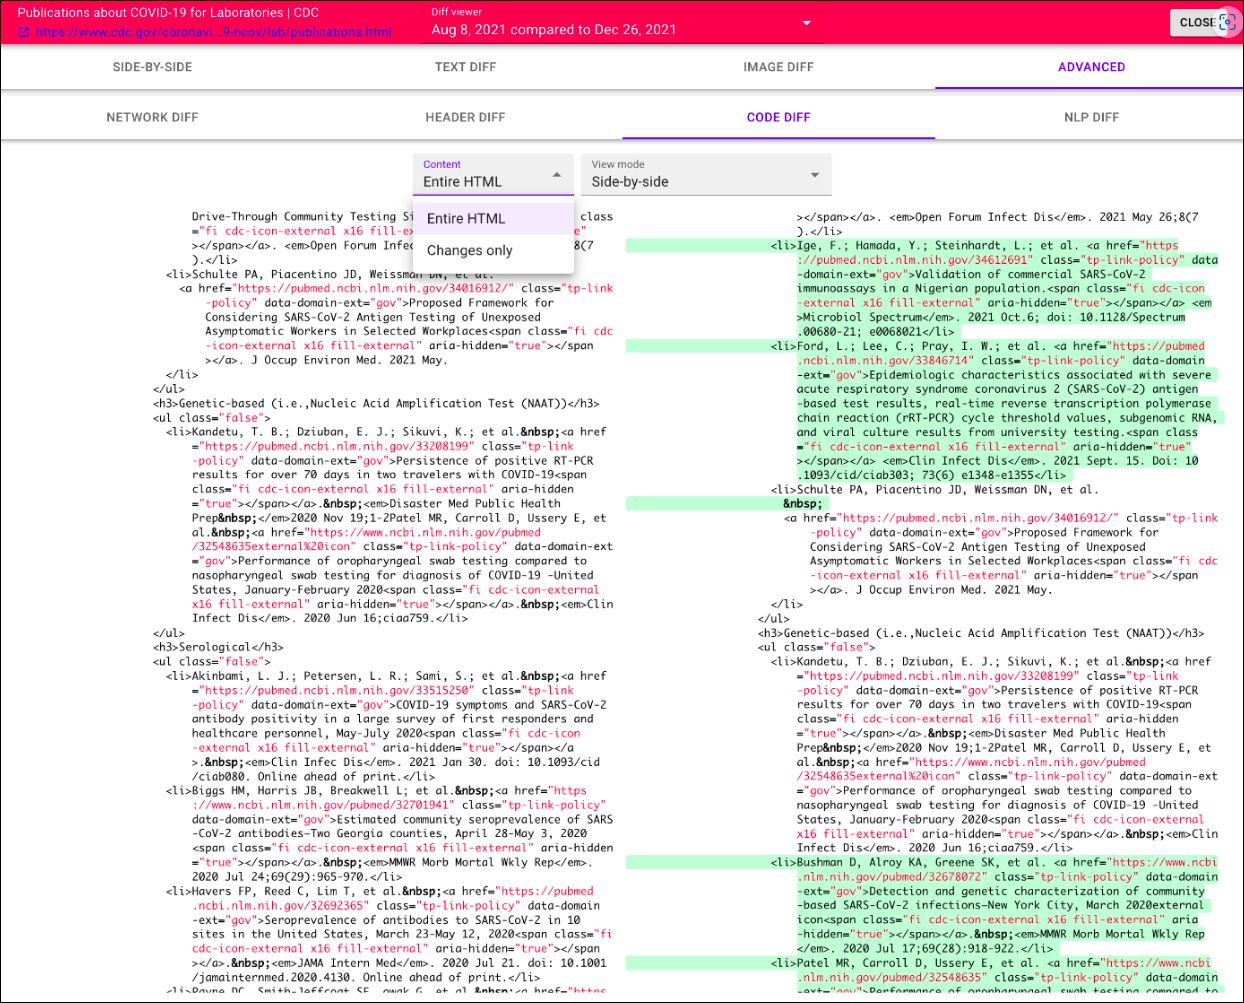Open the NLP Diff sub-tab
The image size is (1244, 1003).
pyautogui.click(x=1091, y=117)
